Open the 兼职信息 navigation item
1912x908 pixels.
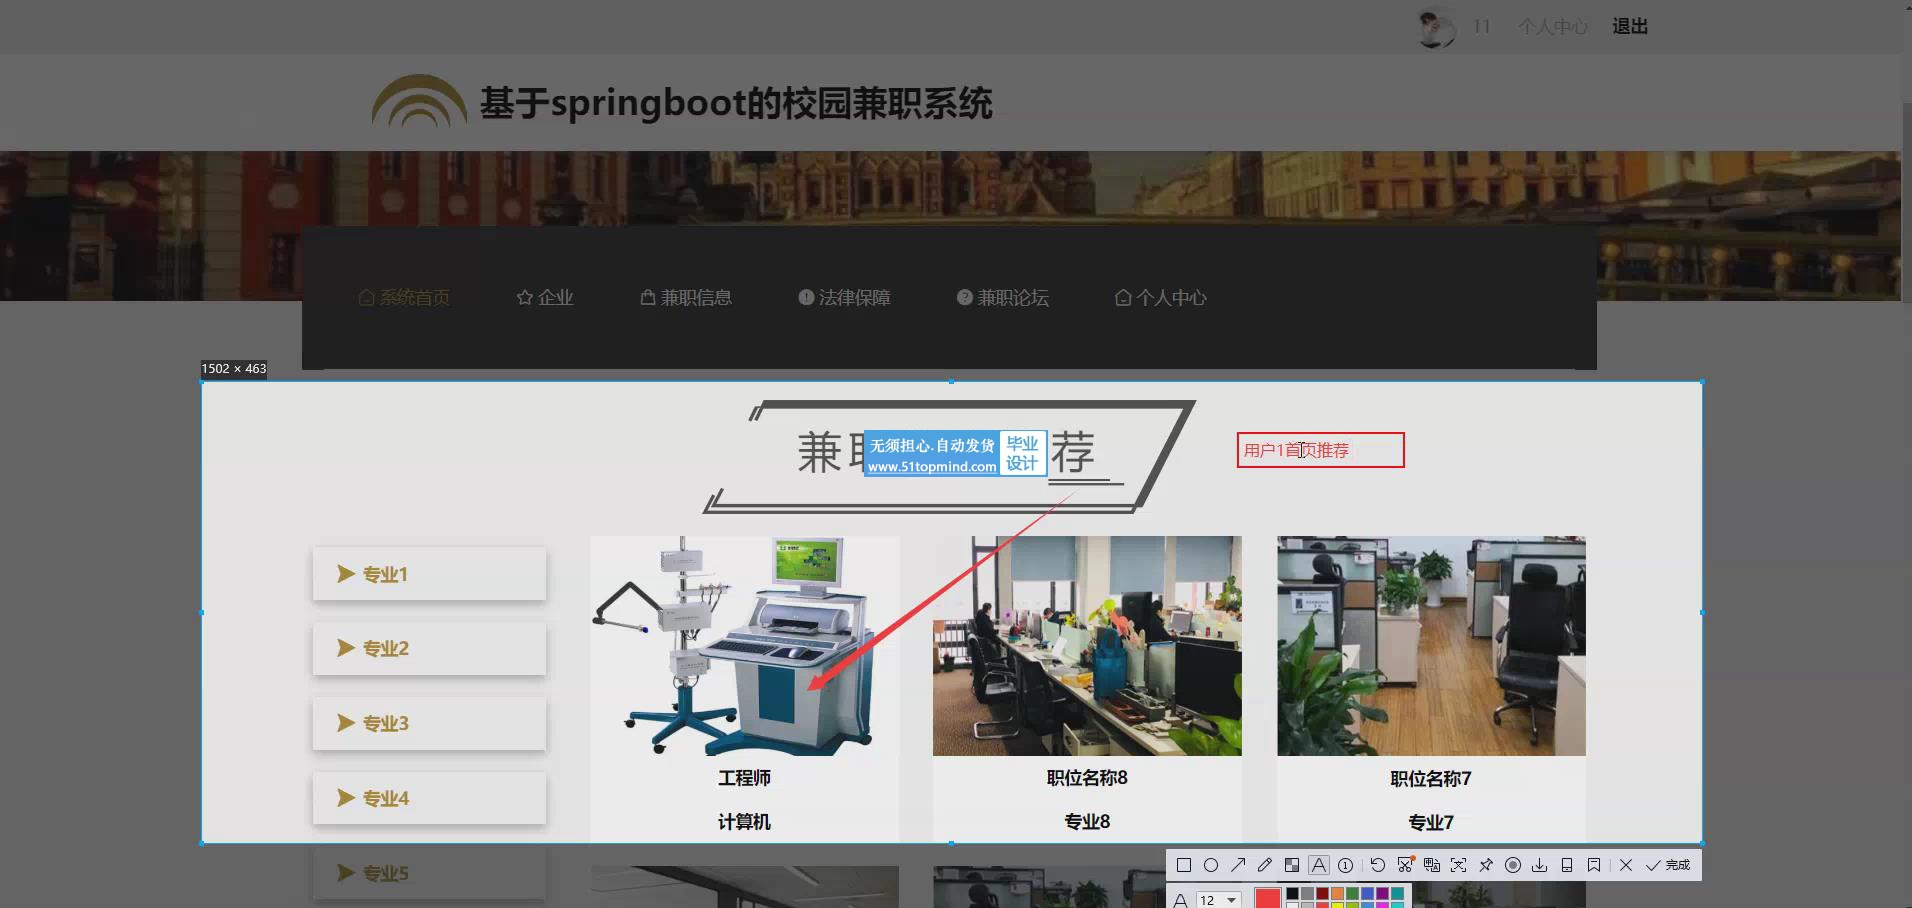point(686,298)
